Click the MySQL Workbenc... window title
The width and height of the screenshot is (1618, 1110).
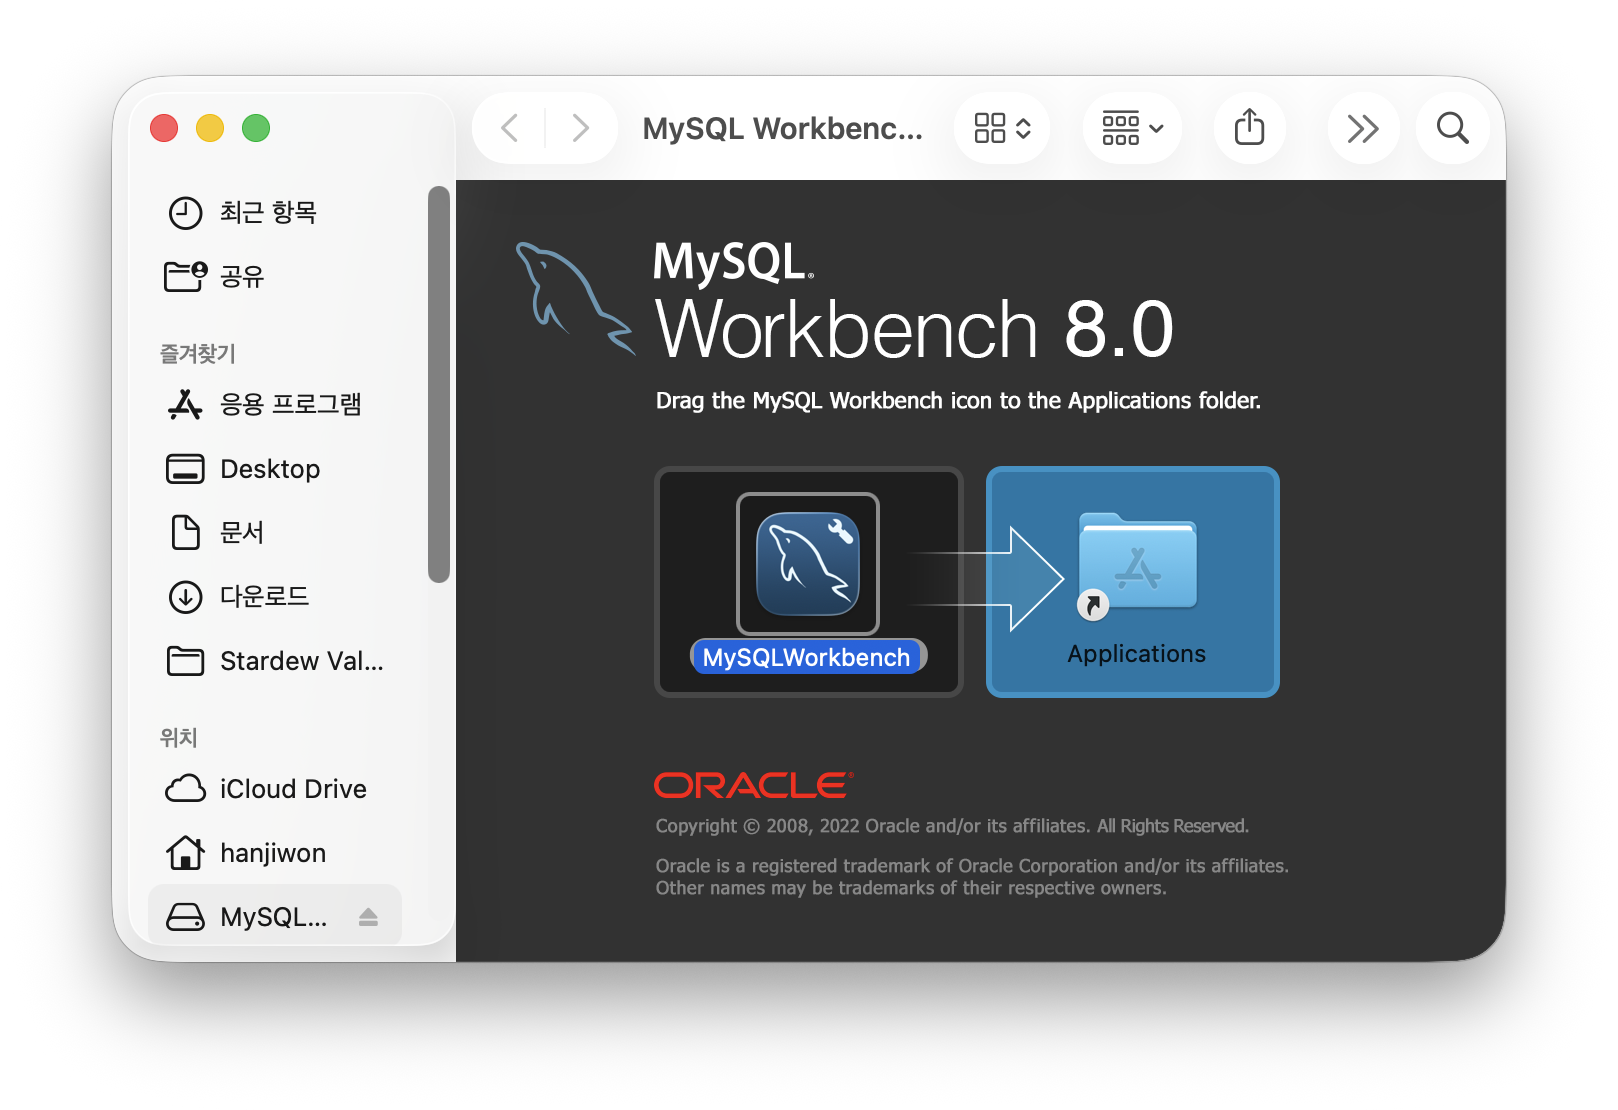(782, 129)
